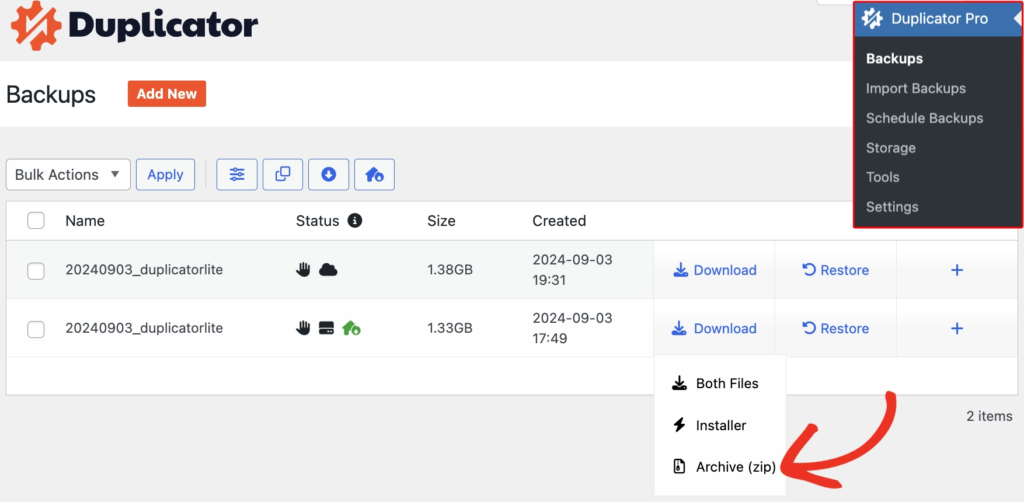Expand the first backup with plus icon

click(956, 270)
